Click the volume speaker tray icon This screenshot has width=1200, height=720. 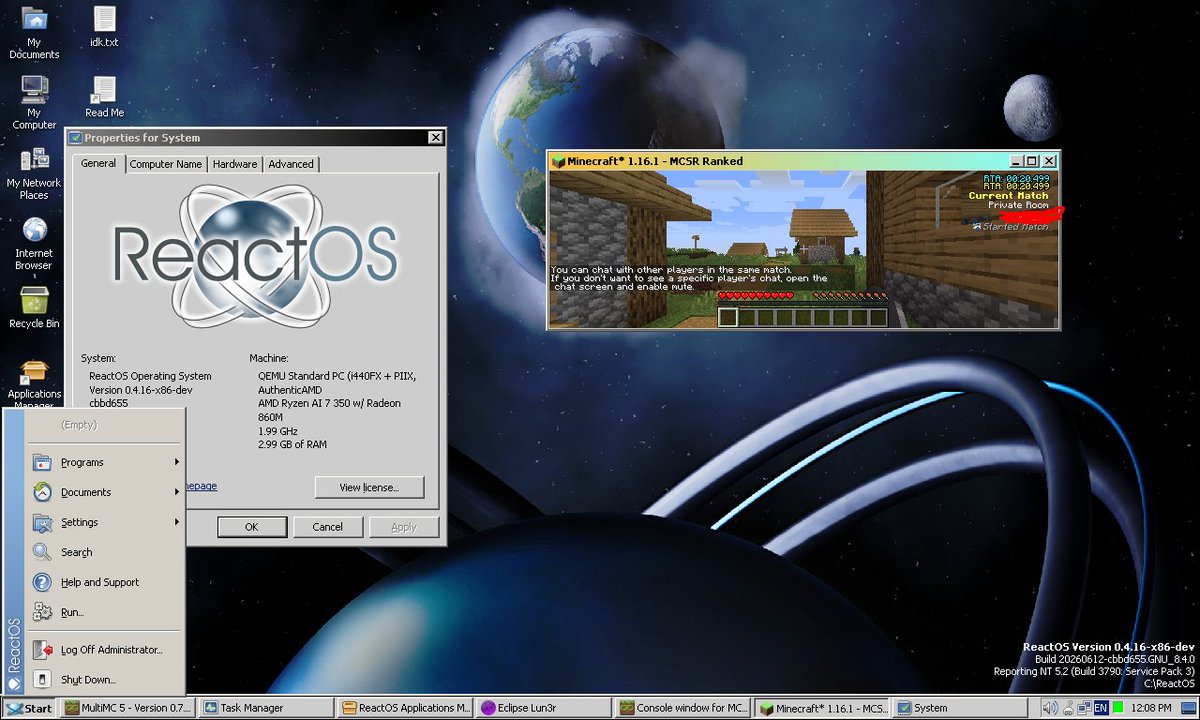[x=1052, y=708]
